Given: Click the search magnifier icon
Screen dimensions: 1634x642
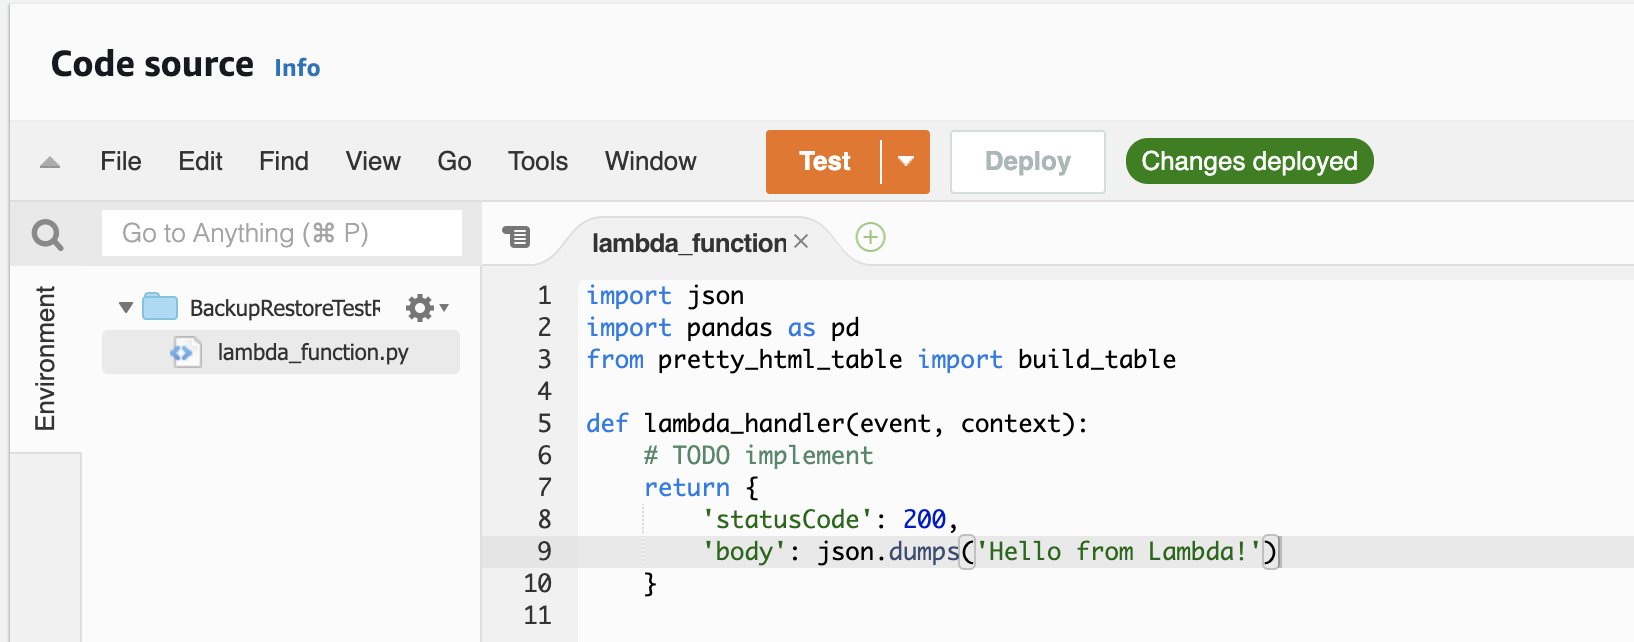Looking at the screenshot, I should (47, 235).
